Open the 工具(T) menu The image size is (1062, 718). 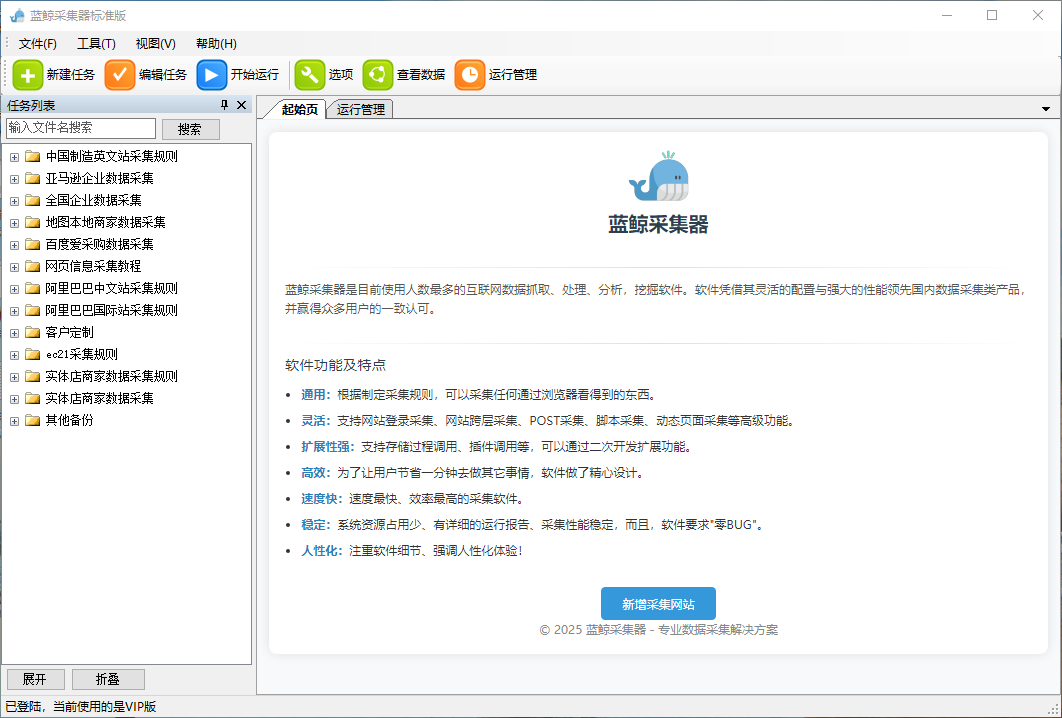[x=96, y=43]
